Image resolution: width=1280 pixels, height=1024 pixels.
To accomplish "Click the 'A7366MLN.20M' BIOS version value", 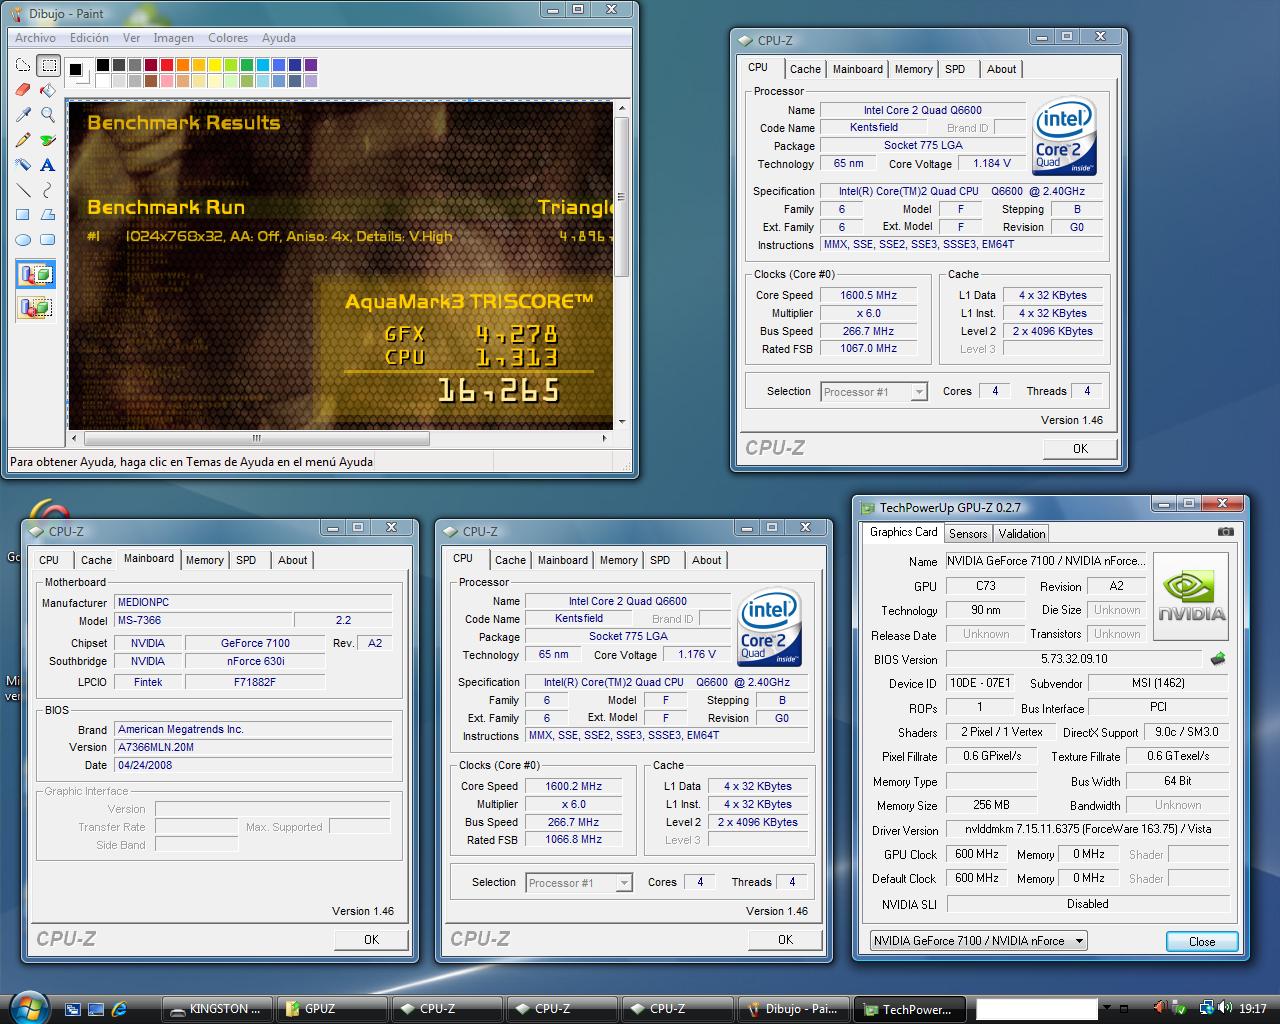I will [x=253, y=747].
